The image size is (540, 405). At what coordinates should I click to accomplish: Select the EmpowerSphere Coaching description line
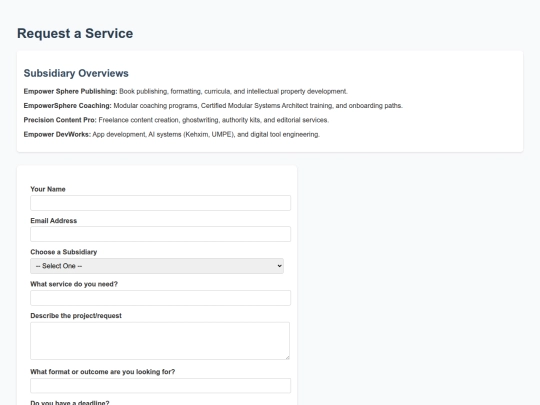213,106
